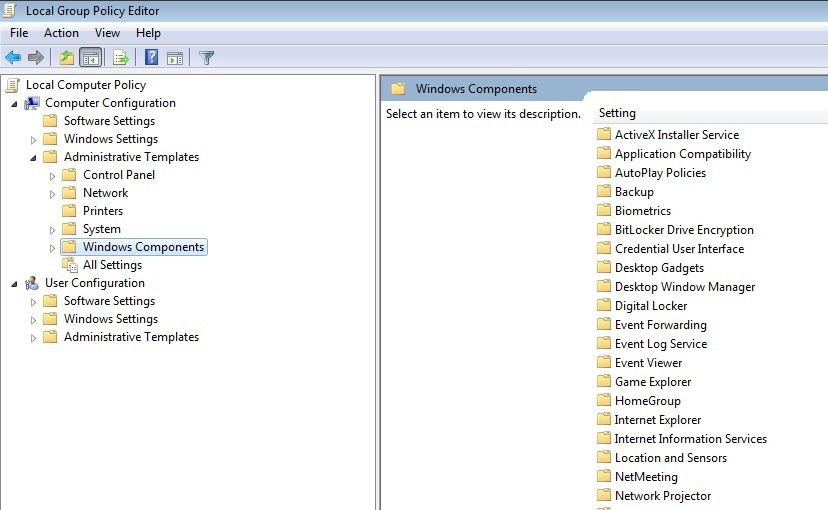Click the Filter funnel toolbar icon
Image resolution: width=828 pixels, height=510 pixels.
point(206,58)
